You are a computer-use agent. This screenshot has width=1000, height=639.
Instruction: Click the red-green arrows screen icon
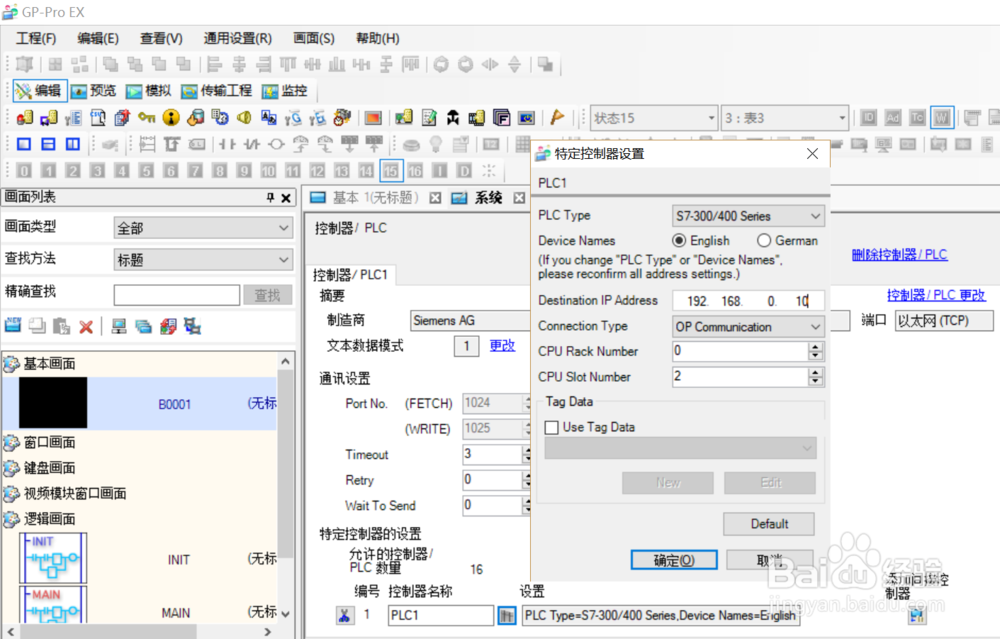click(168, 327)
